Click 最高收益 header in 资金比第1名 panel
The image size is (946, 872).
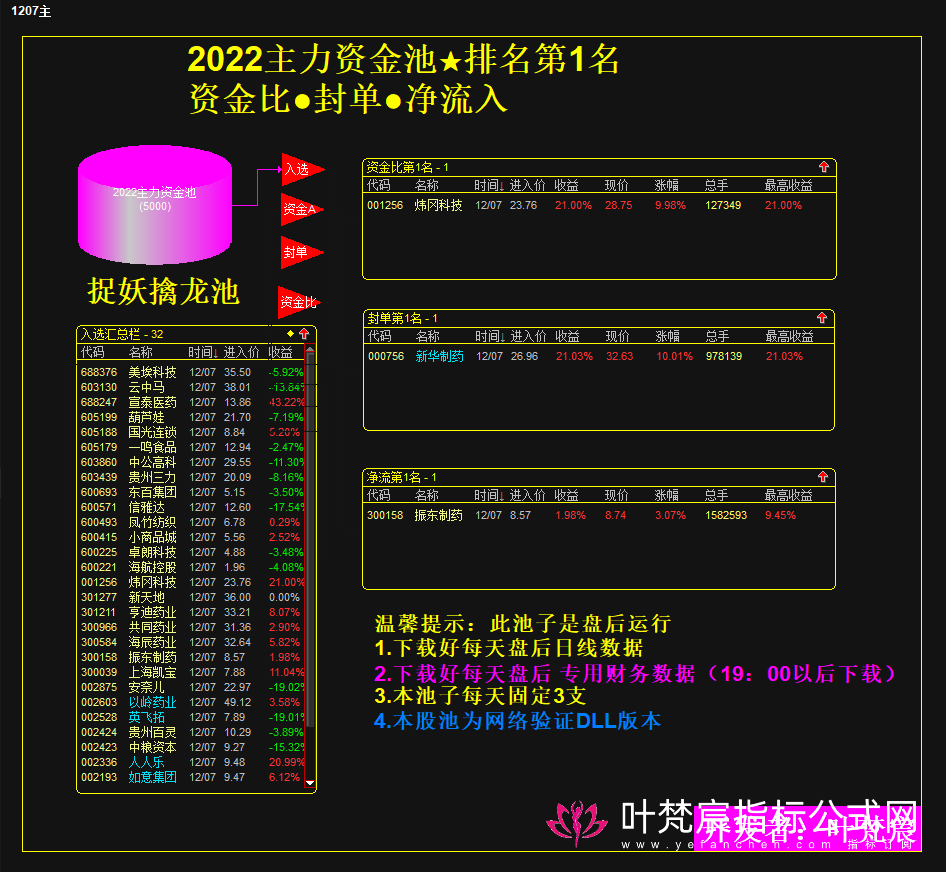(789, 185)
